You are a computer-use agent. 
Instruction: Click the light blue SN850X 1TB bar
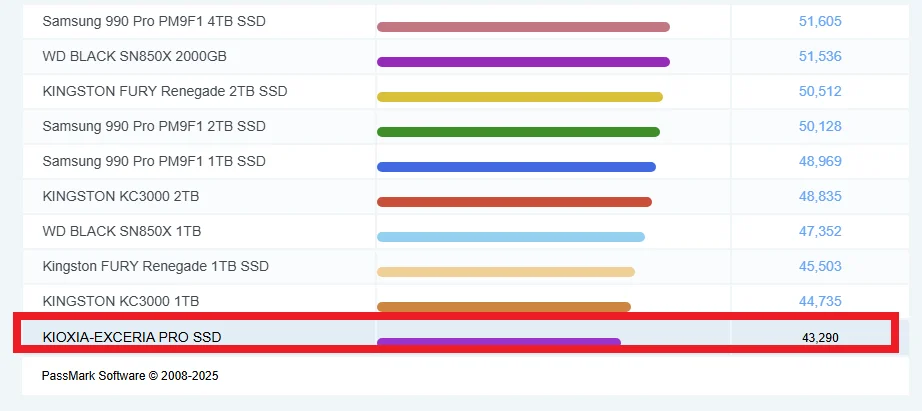tap(510, 237)
